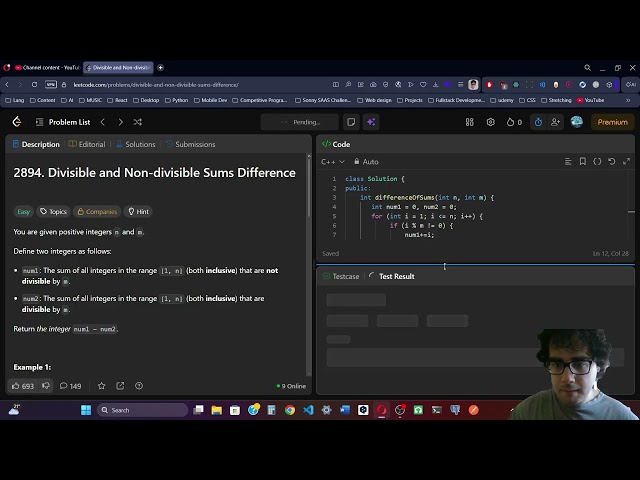Click the LeetCode logo icon
Image resolution: width=640 pixels, height=480 pixels.
pyautogui.click(x=17, y=122)
